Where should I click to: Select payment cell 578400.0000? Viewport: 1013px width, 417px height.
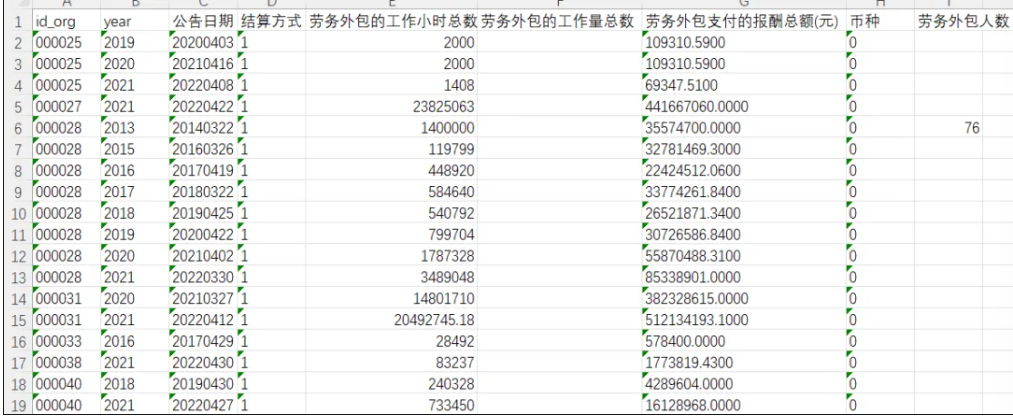744,341
